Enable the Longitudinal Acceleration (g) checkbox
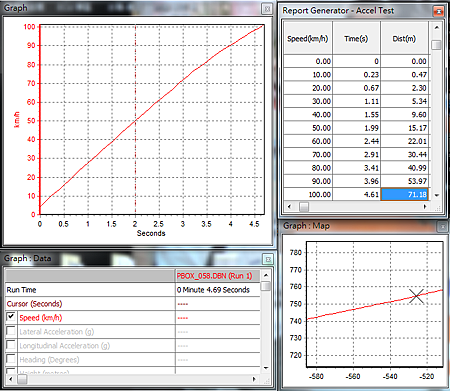The image size is (450, 391). click(11, 345)
